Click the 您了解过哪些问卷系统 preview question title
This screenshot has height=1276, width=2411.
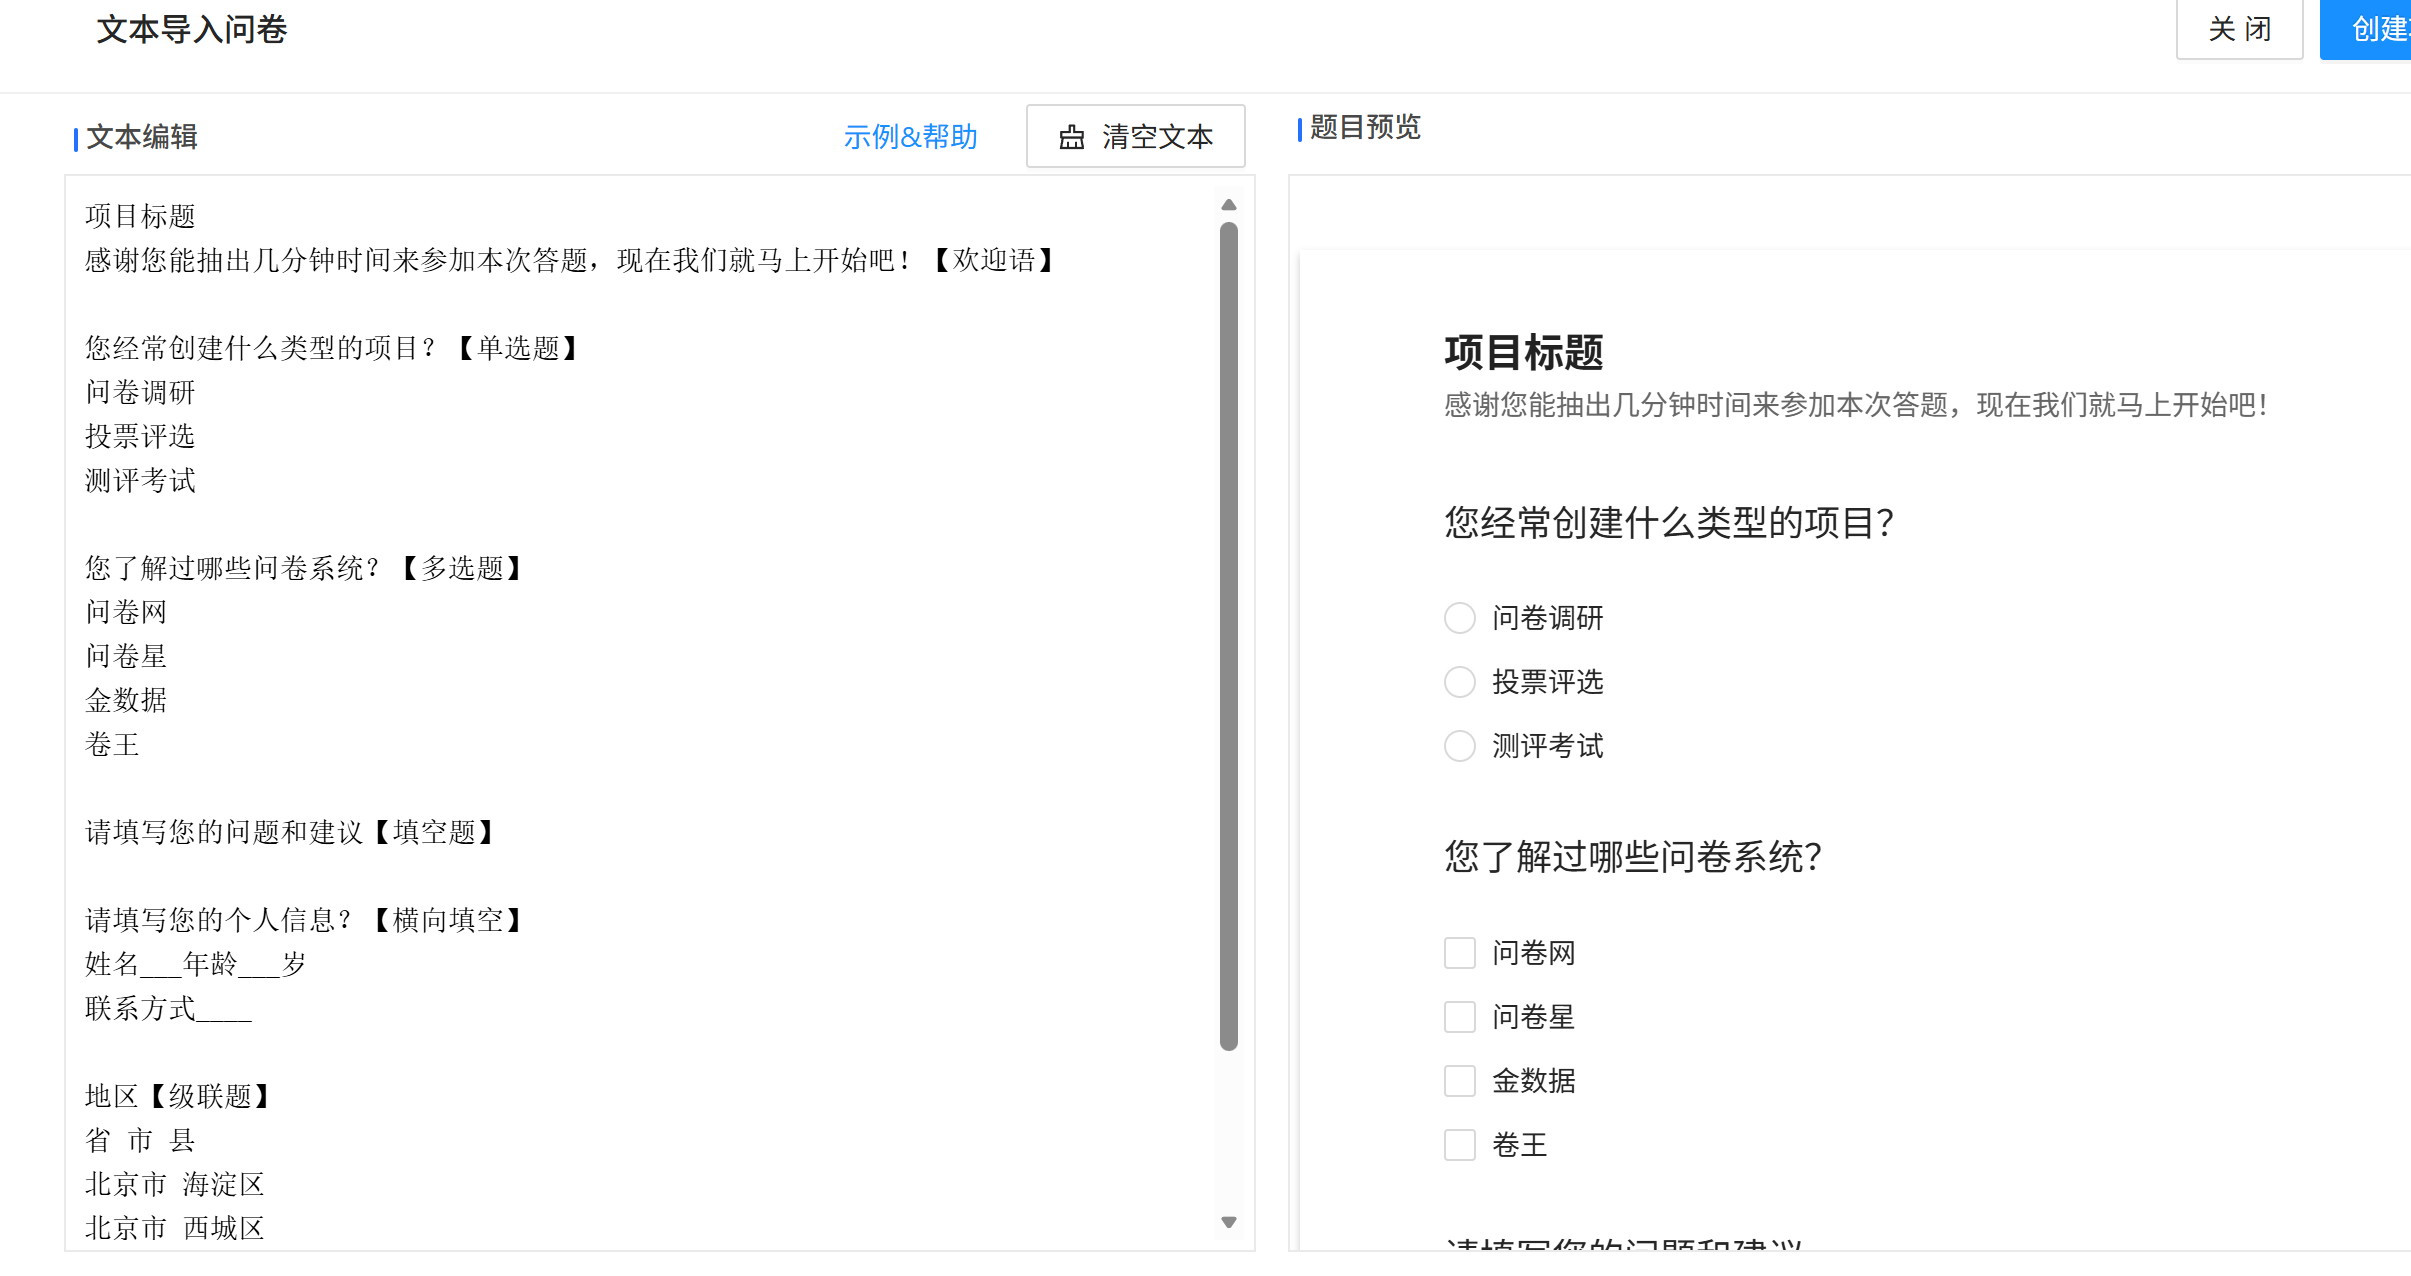pos(1632,857)
